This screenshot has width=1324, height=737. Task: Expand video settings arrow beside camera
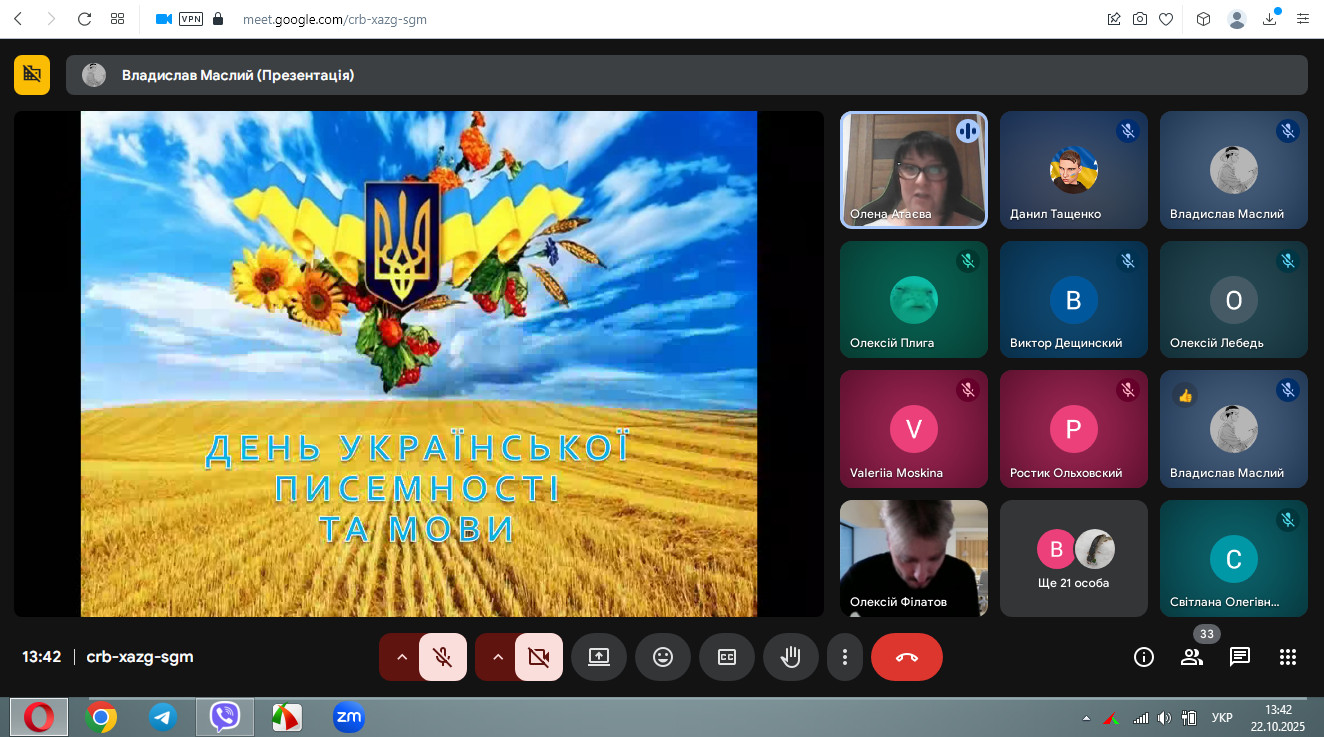tap(497, 657)
